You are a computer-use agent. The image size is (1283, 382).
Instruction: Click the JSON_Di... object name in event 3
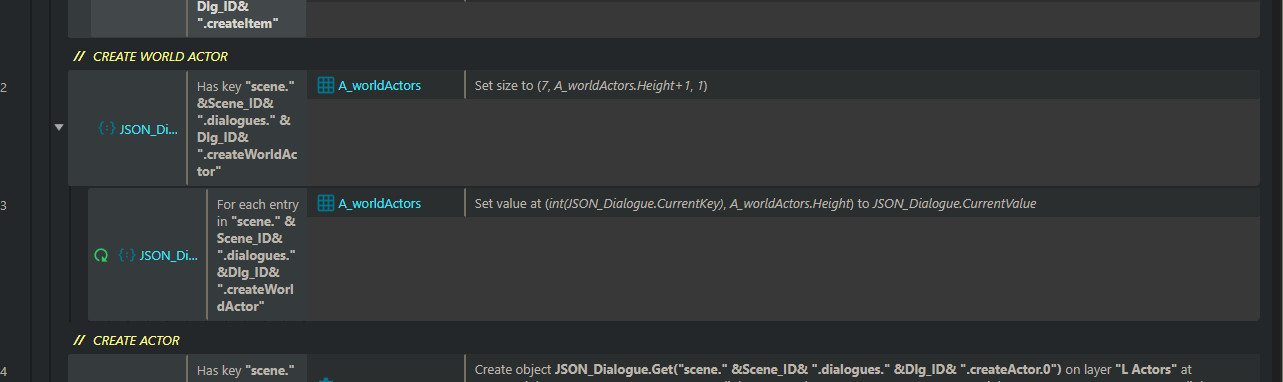point(170,255)
